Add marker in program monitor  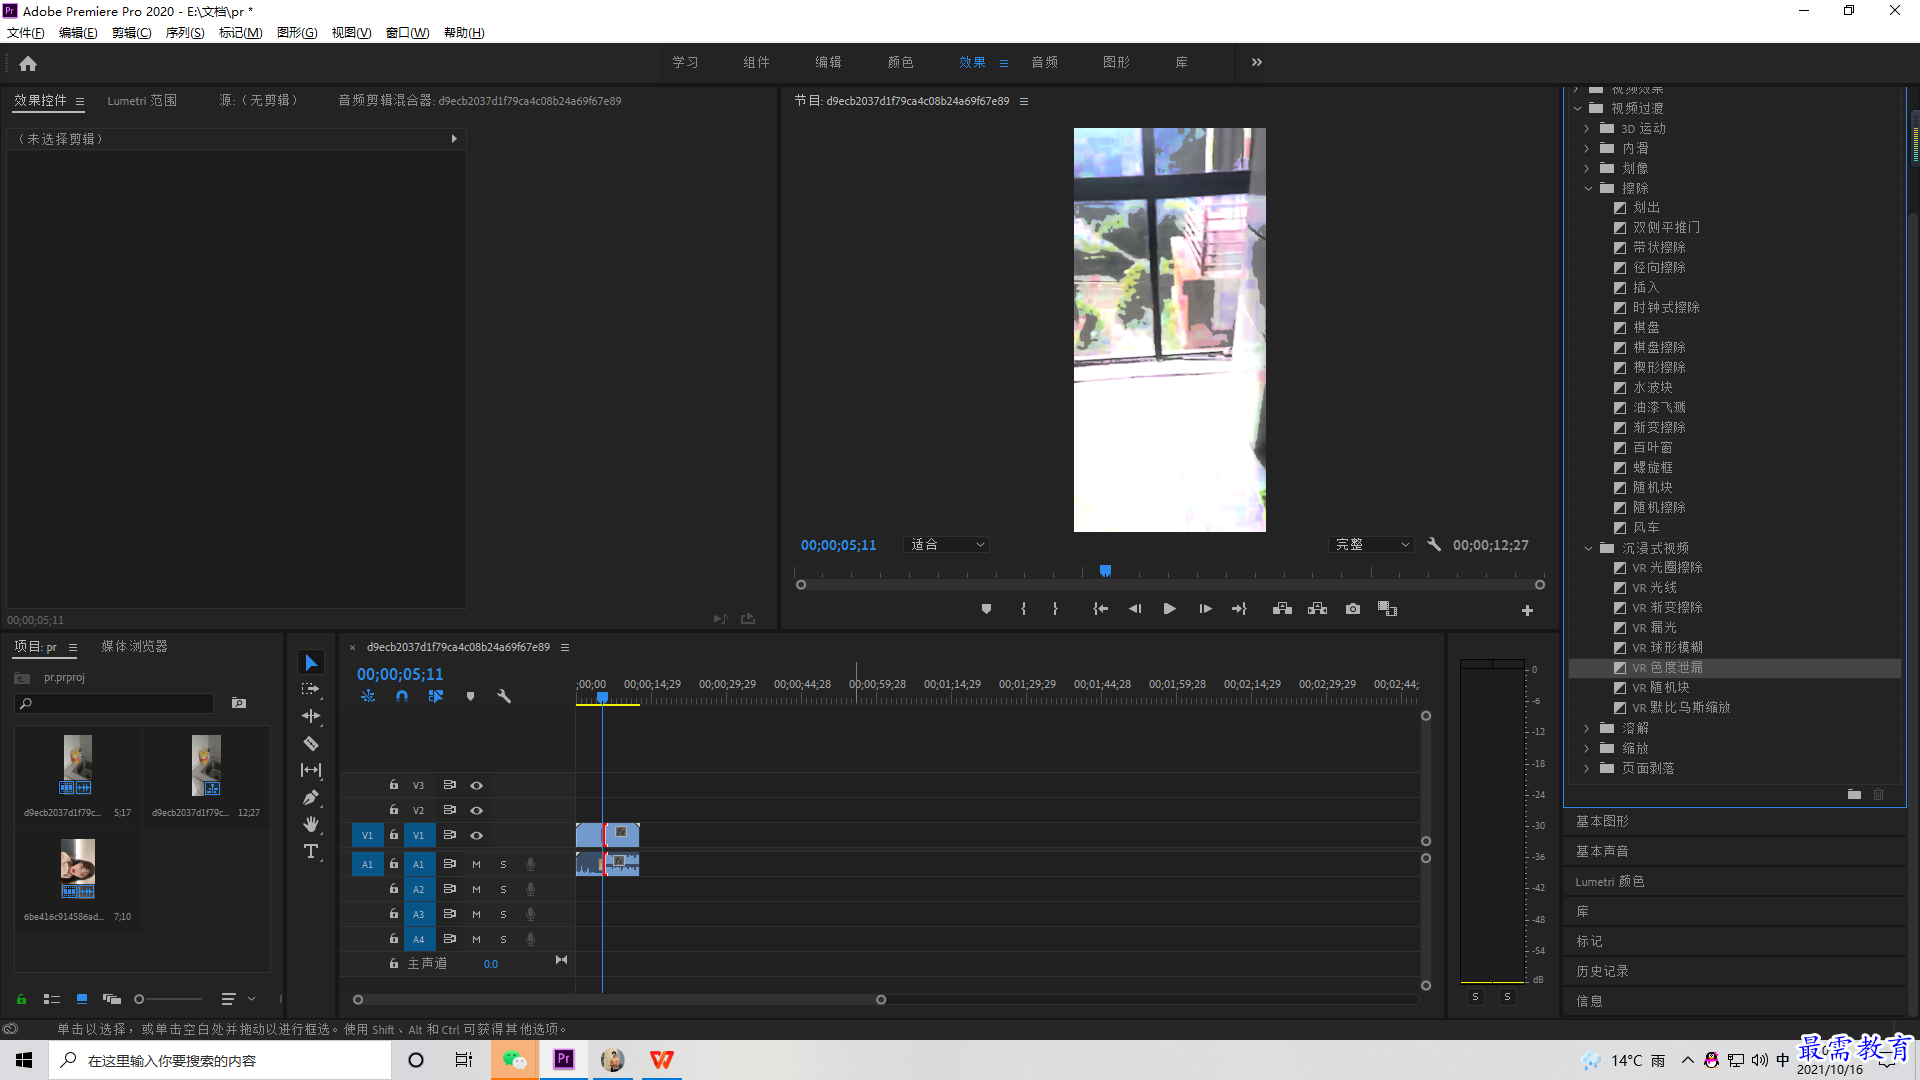pos(986,609)
